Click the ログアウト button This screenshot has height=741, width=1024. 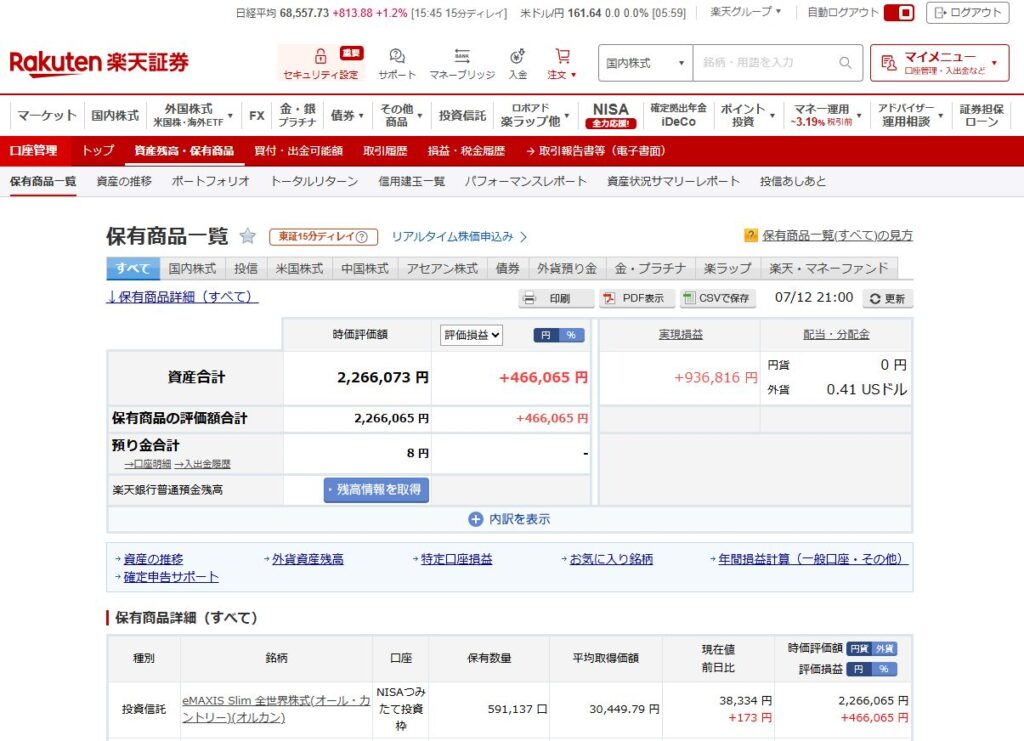[x=968, y=12]
